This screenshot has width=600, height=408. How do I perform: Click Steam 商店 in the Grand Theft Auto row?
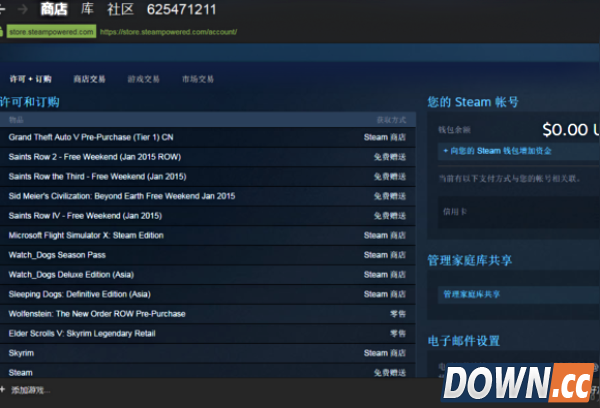[385, 137]
